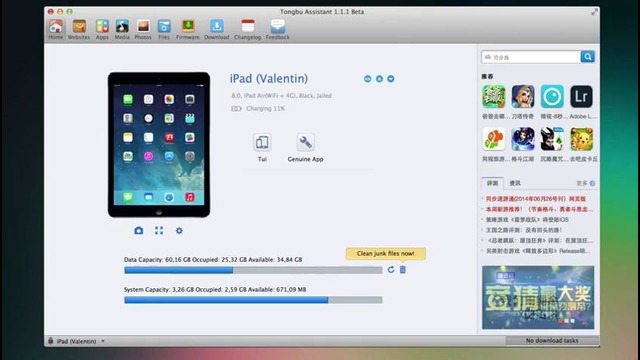
Task: Open the fighting game app with blue character
Action: [x=523, y=139]
